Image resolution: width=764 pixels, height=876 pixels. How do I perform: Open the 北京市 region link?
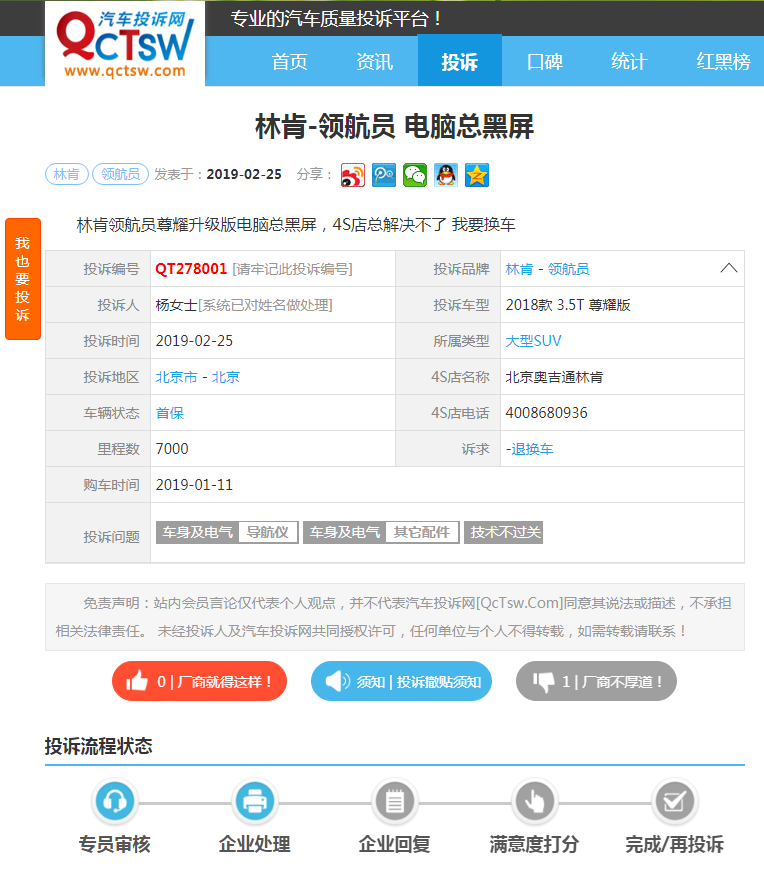point(176,377)
